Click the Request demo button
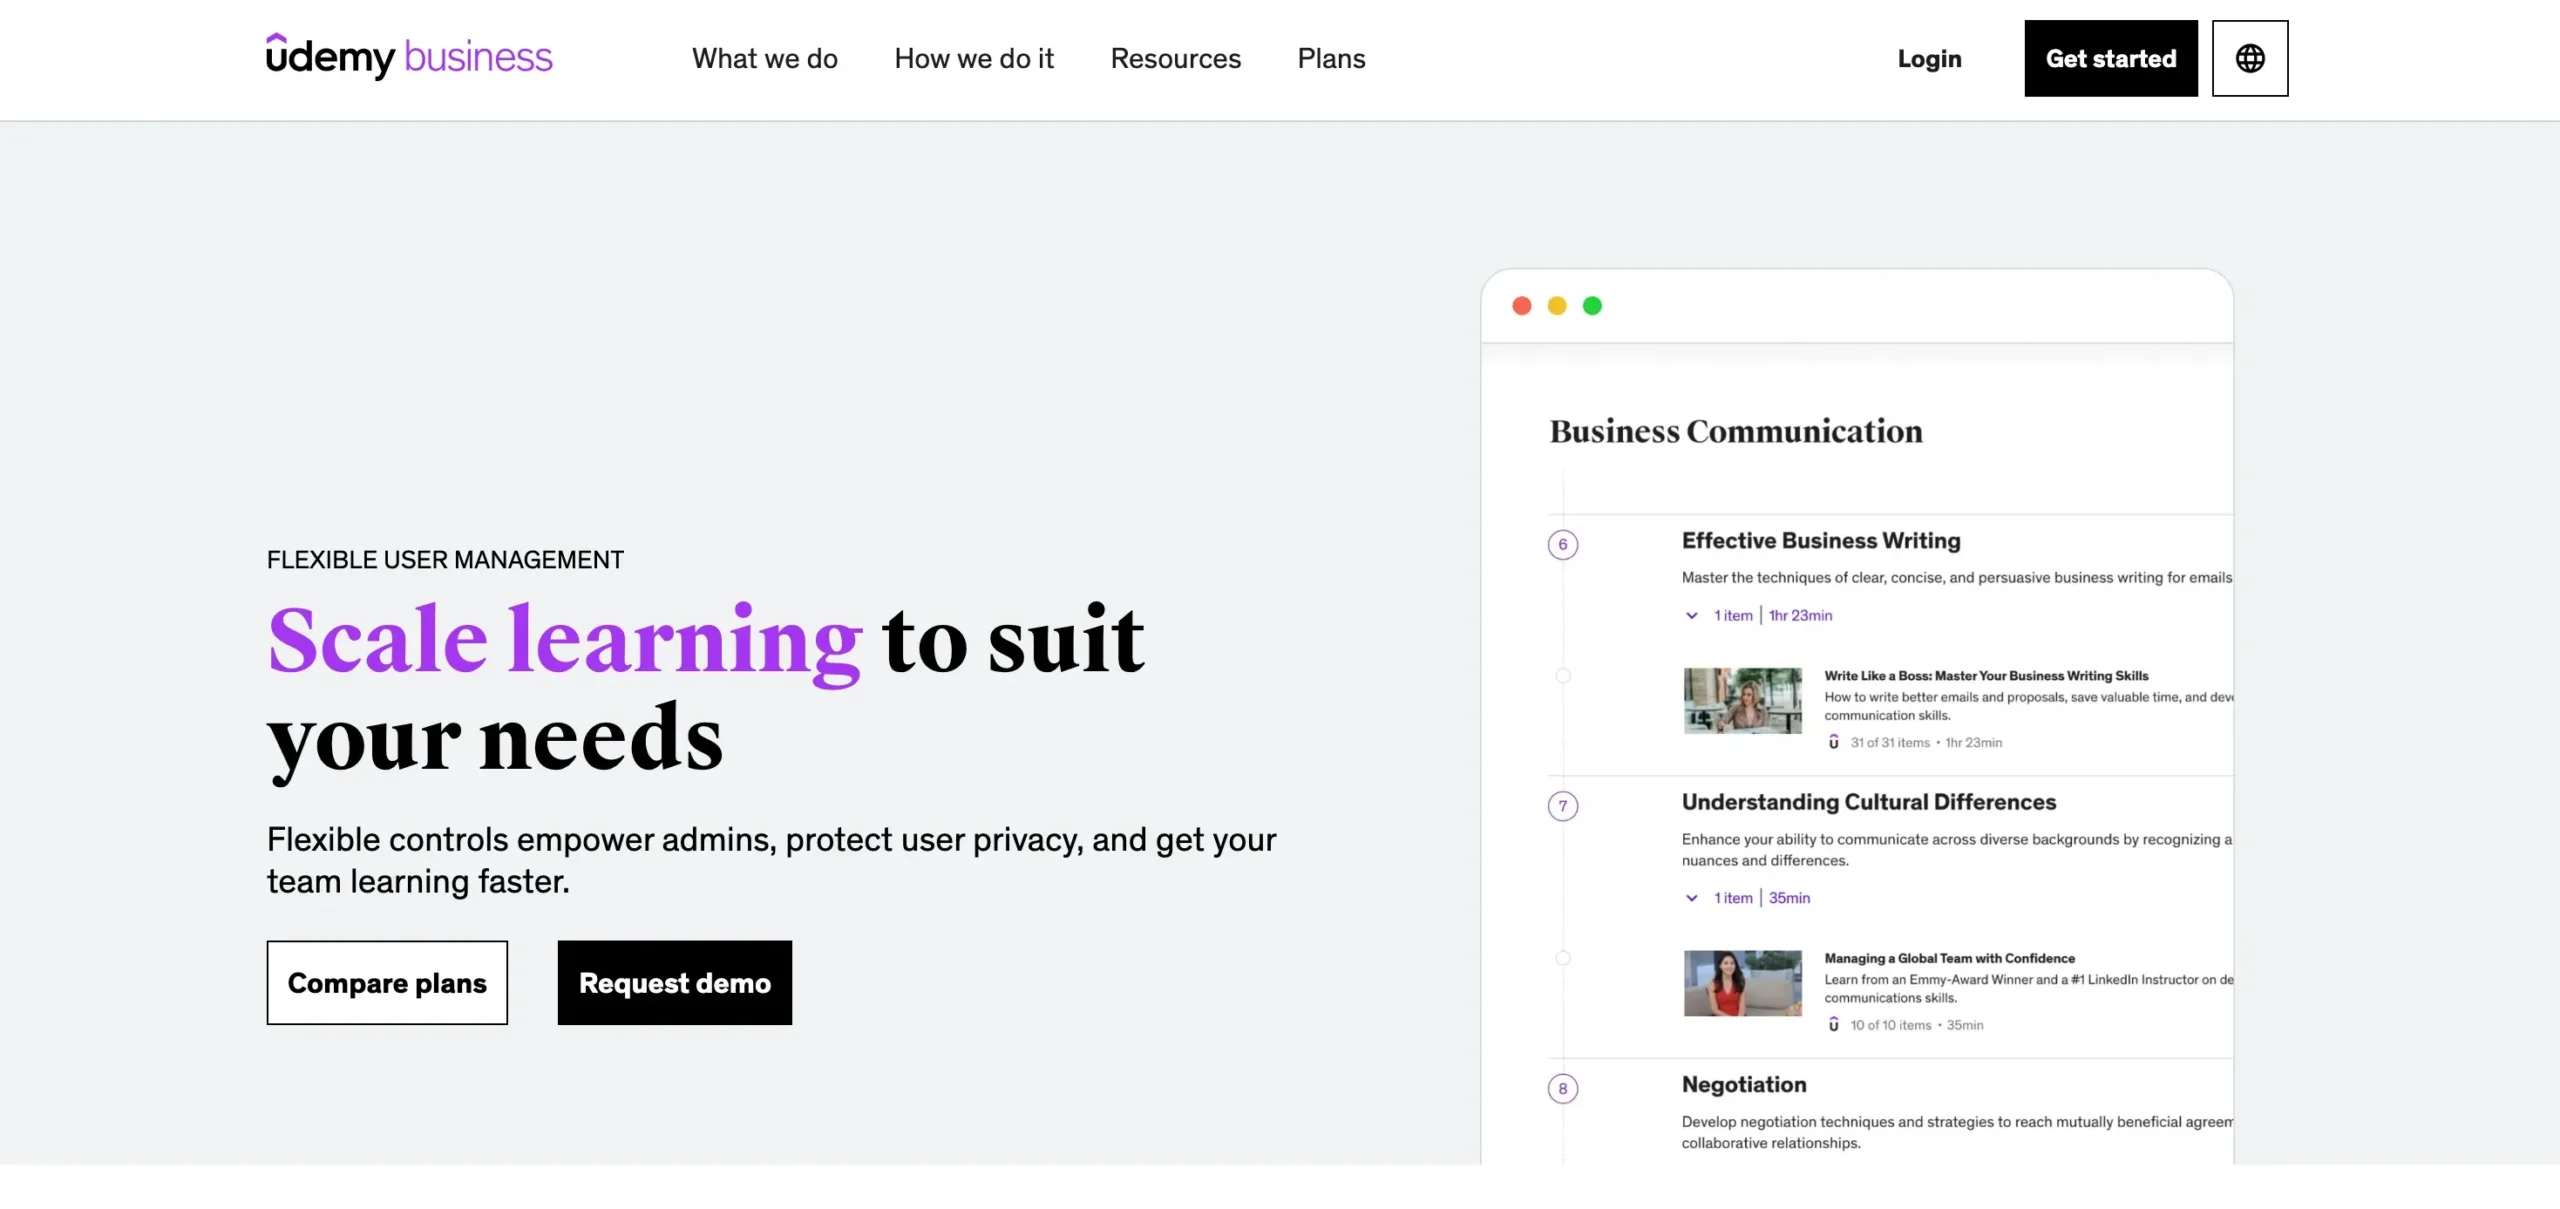 point(674,982)
